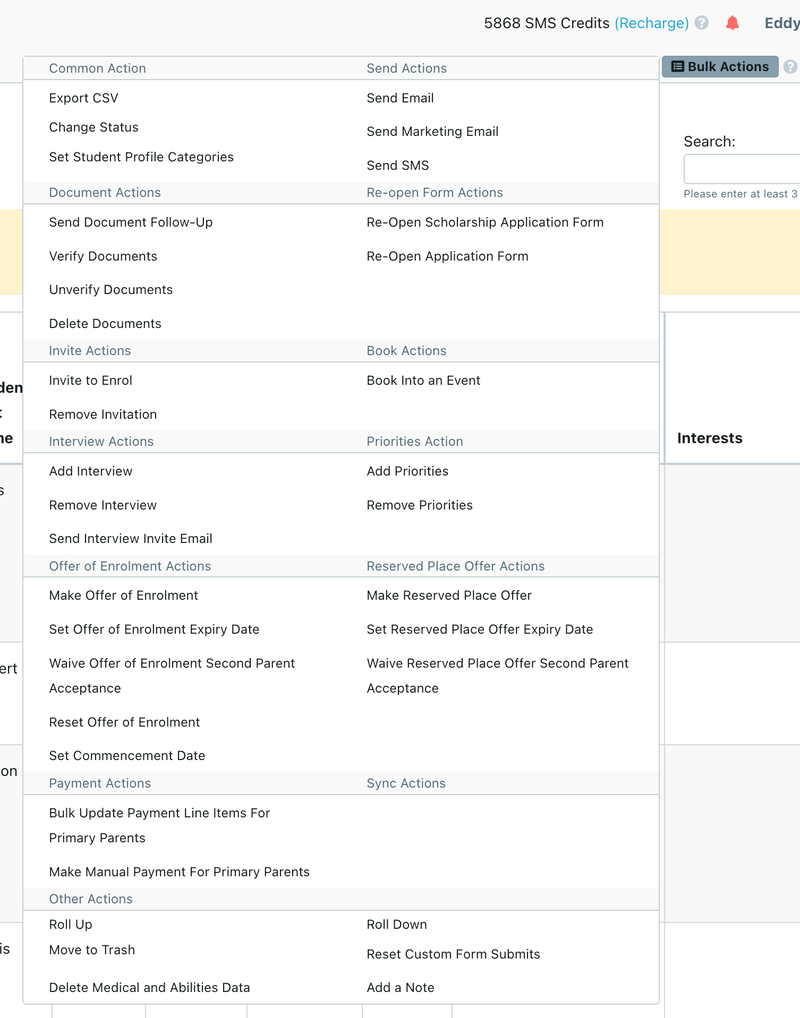Choose Send Marketing Email action

432,131
